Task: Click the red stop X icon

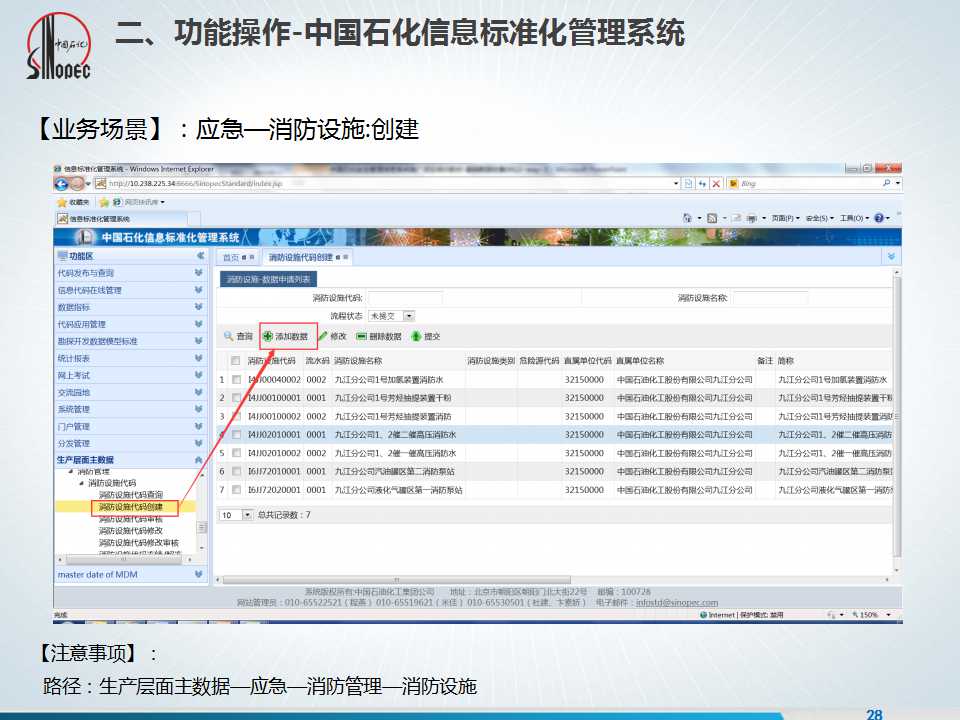Action: point(716,184)
